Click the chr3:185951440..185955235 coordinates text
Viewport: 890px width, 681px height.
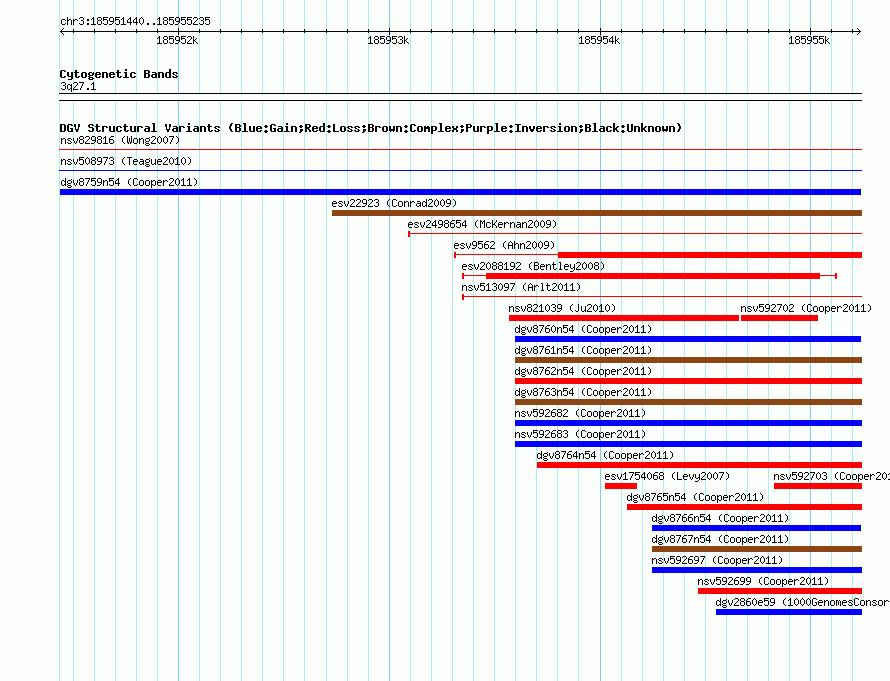135,21
